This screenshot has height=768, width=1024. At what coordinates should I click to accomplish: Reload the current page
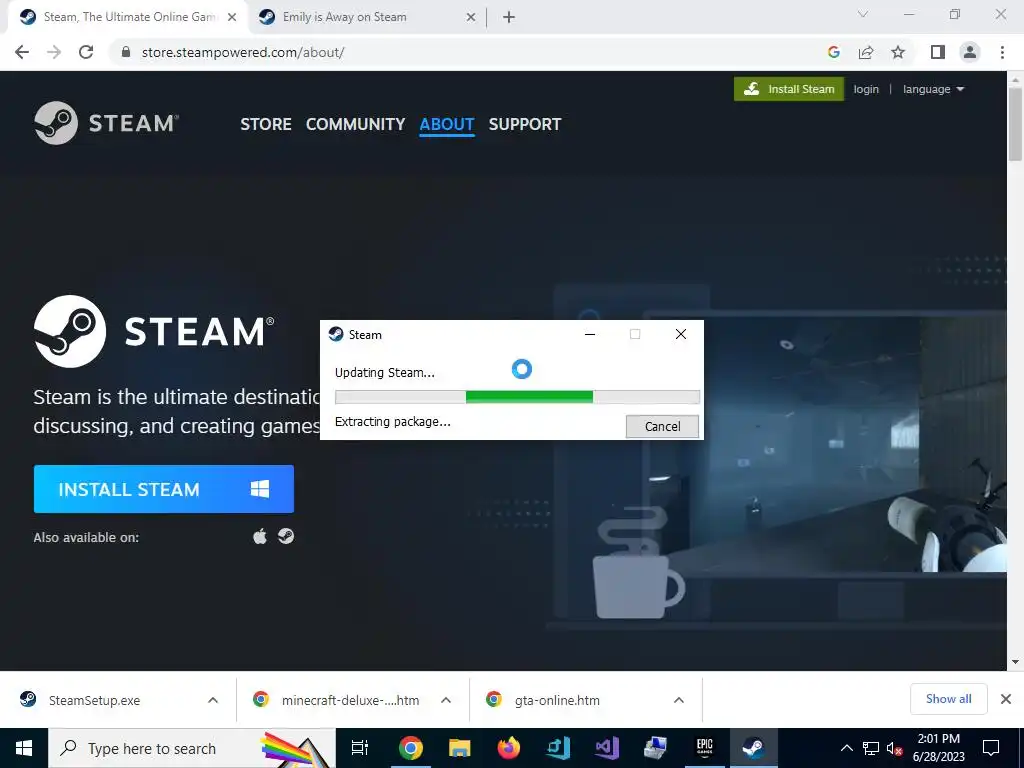point(86,52)
